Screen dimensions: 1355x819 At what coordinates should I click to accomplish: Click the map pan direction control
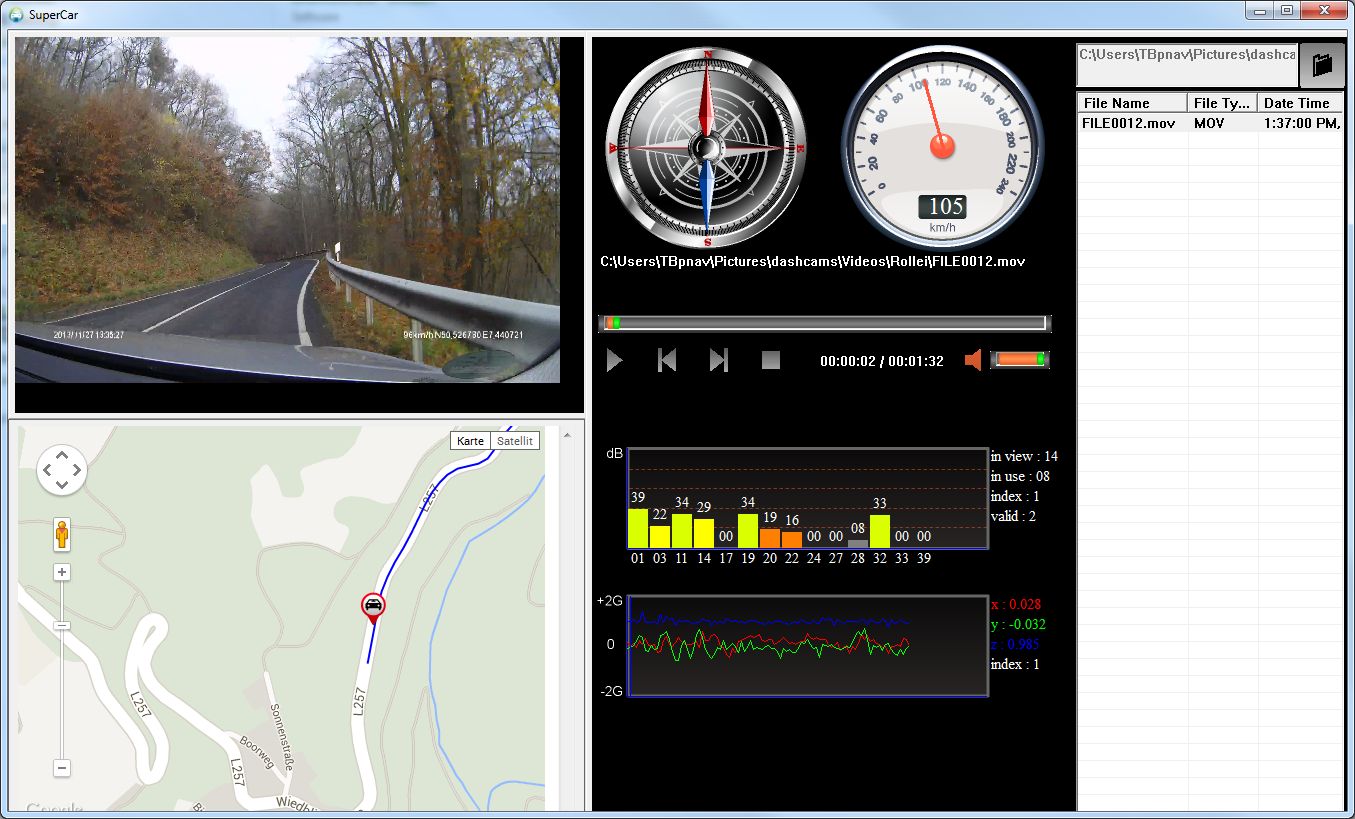click(62, 470)
